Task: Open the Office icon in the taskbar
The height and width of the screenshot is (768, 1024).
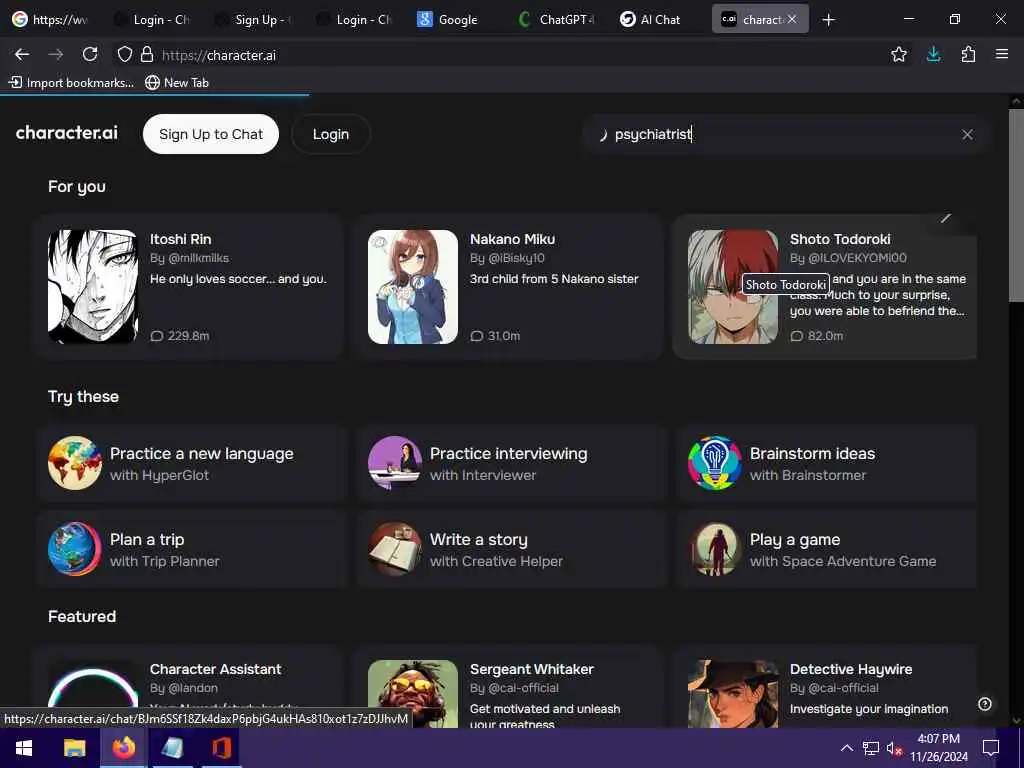Action: pyautogui.click(x=221, y=748)
